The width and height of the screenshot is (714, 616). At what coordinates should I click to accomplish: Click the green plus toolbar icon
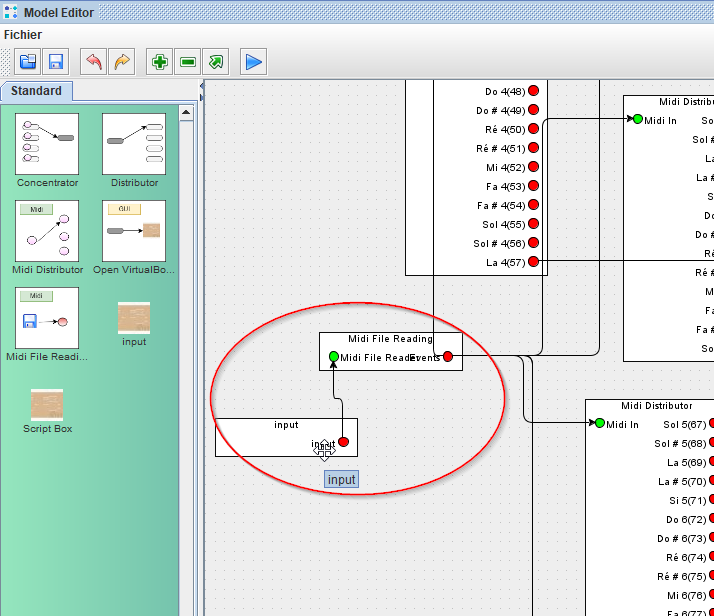159,62
